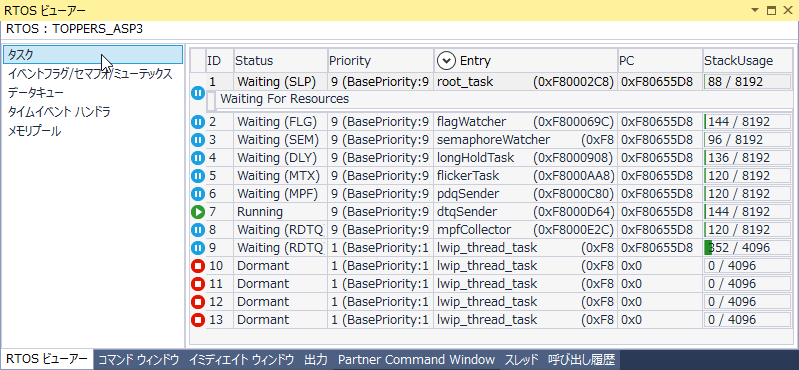Image resolution: width=799 pixels, height=370 pixels.
Task: Click the lwip_thread_task entry of task 9
Action: pyautogui.click(x=525, y=248)
